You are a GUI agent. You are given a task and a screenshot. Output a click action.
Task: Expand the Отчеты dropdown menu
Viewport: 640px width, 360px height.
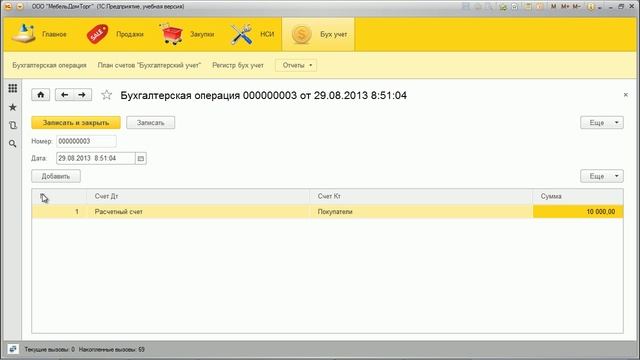tap(296, 65)
